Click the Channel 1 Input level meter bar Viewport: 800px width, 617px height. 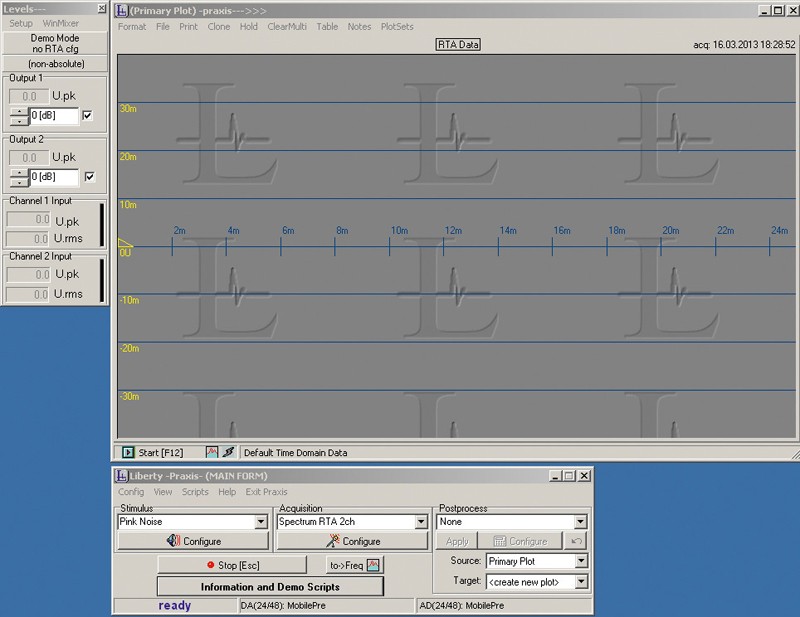102,225
